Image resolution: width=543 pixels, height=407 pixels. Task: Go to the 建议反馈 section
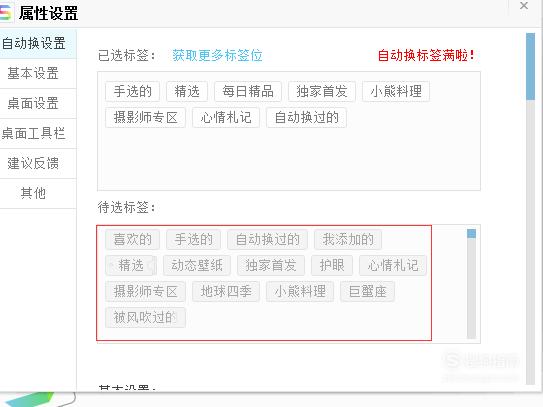(x=37, y=163)
